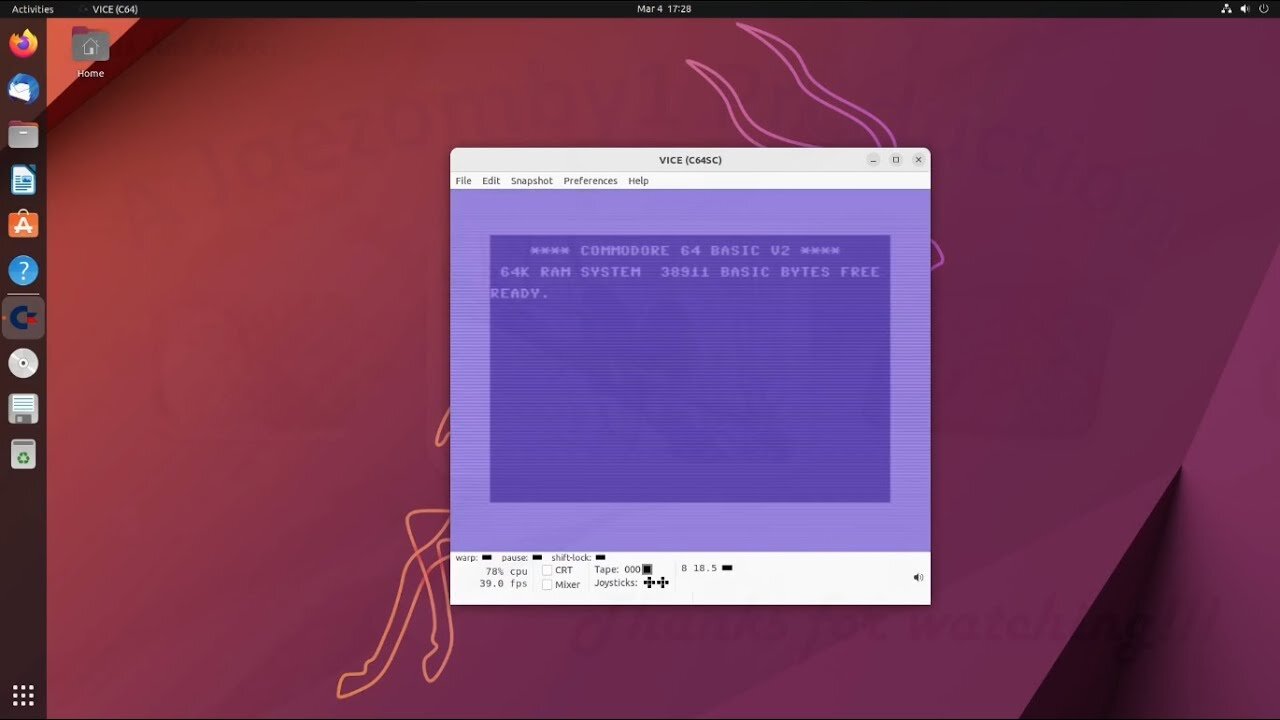The height and width of the screenshot is (720, 1280).
Task: Click the drive 8 track 18.5 text
Action: (699, 568)
